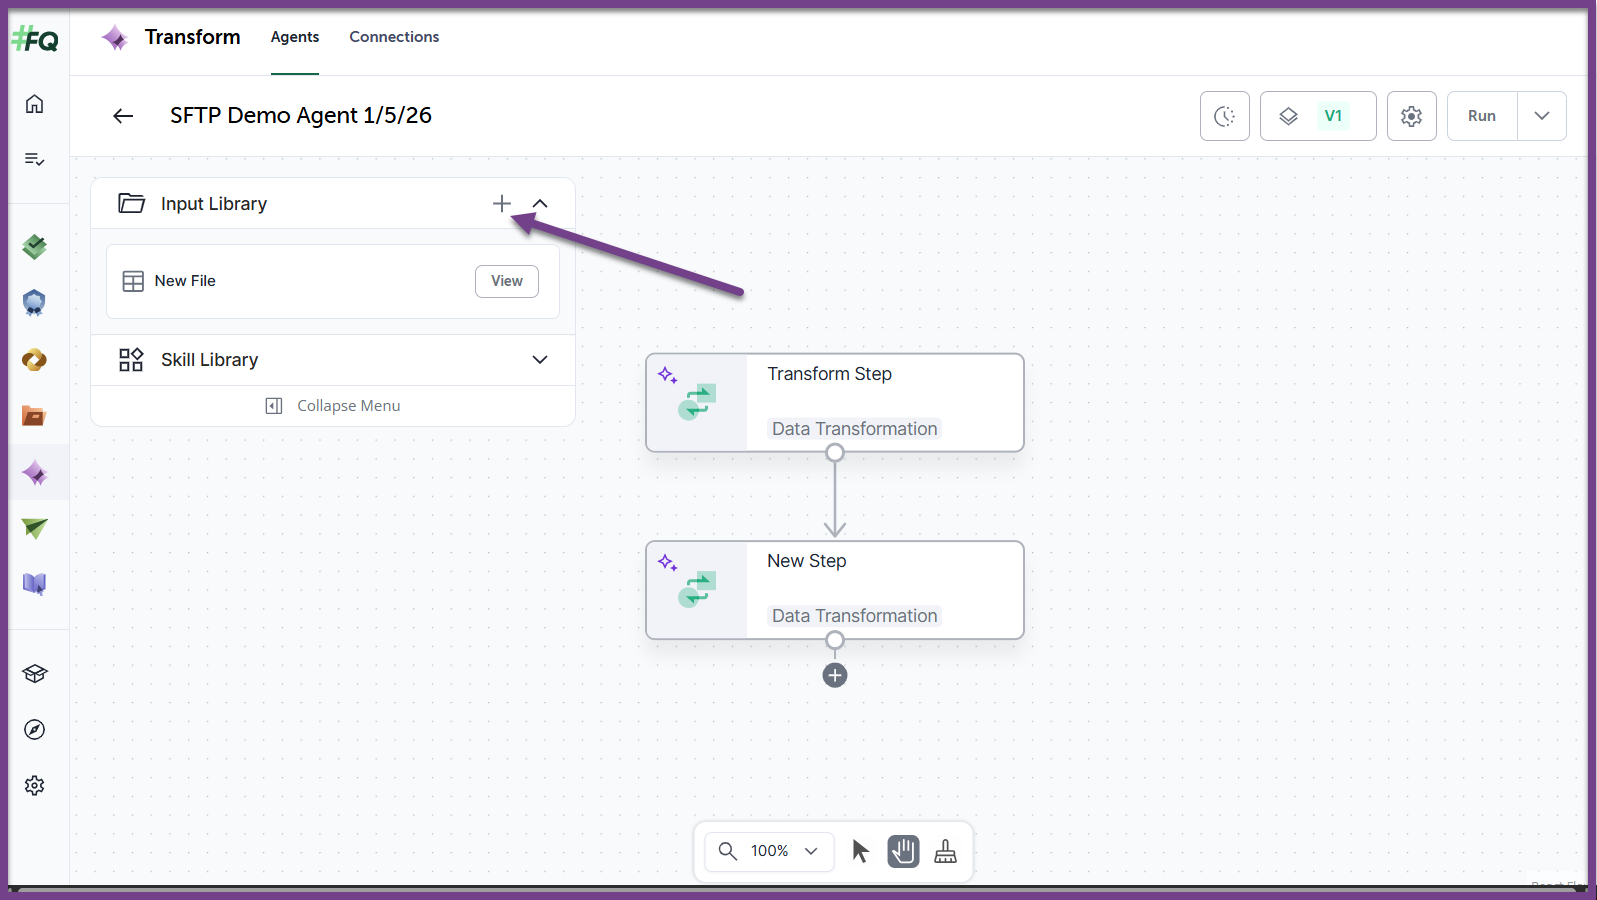The width and height of the screenshot is (1597, 900).
Task: Select the Agents tab
Action: coord(295,37)
